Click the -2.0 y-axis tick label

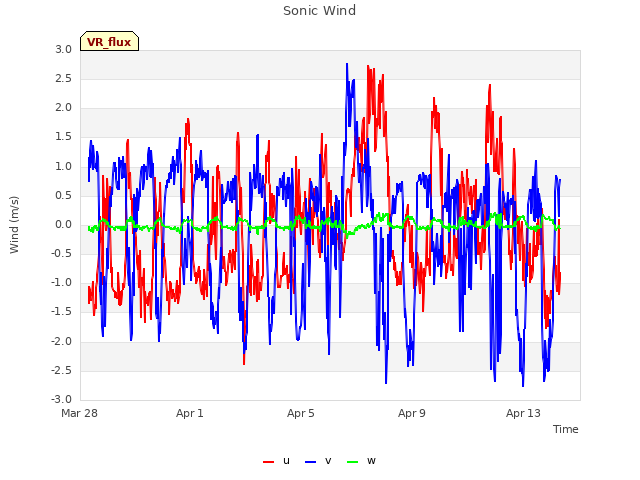[x=62, y=341]
